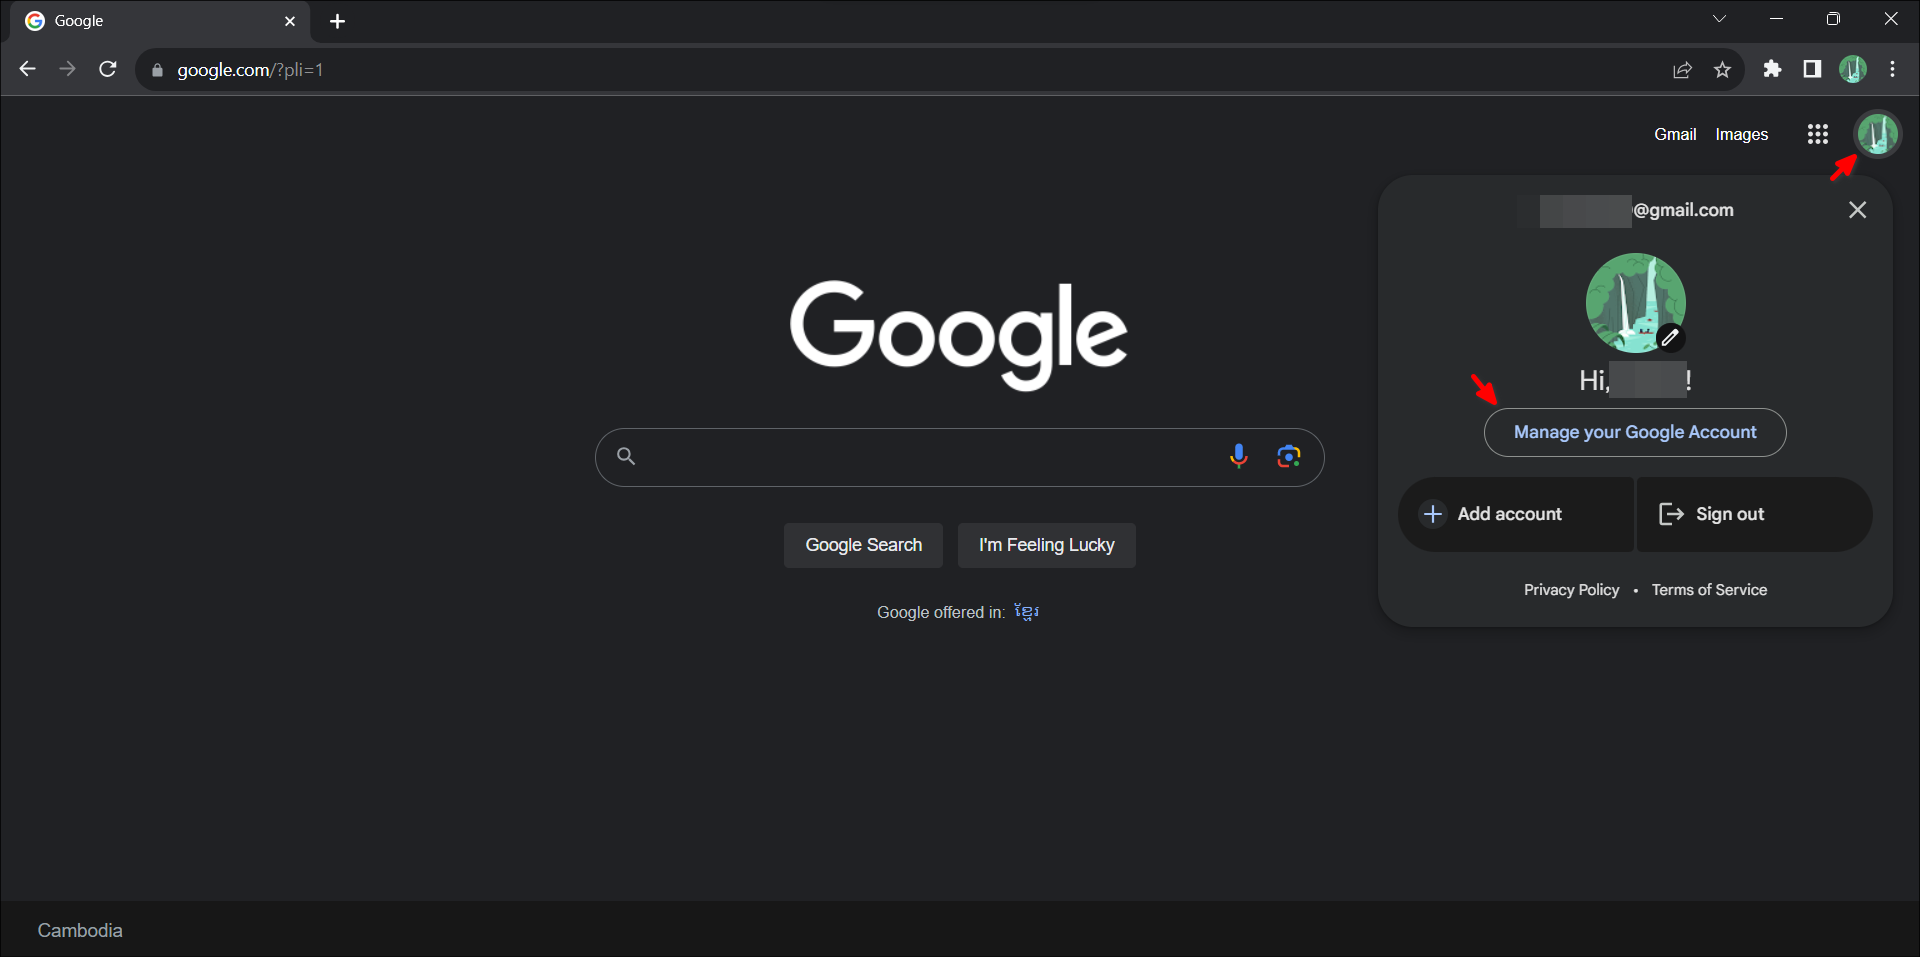Viewport: 1920px width, 957px height.
Task: Click I'm Feeling Lucky button
Action: click(1046, 545)
